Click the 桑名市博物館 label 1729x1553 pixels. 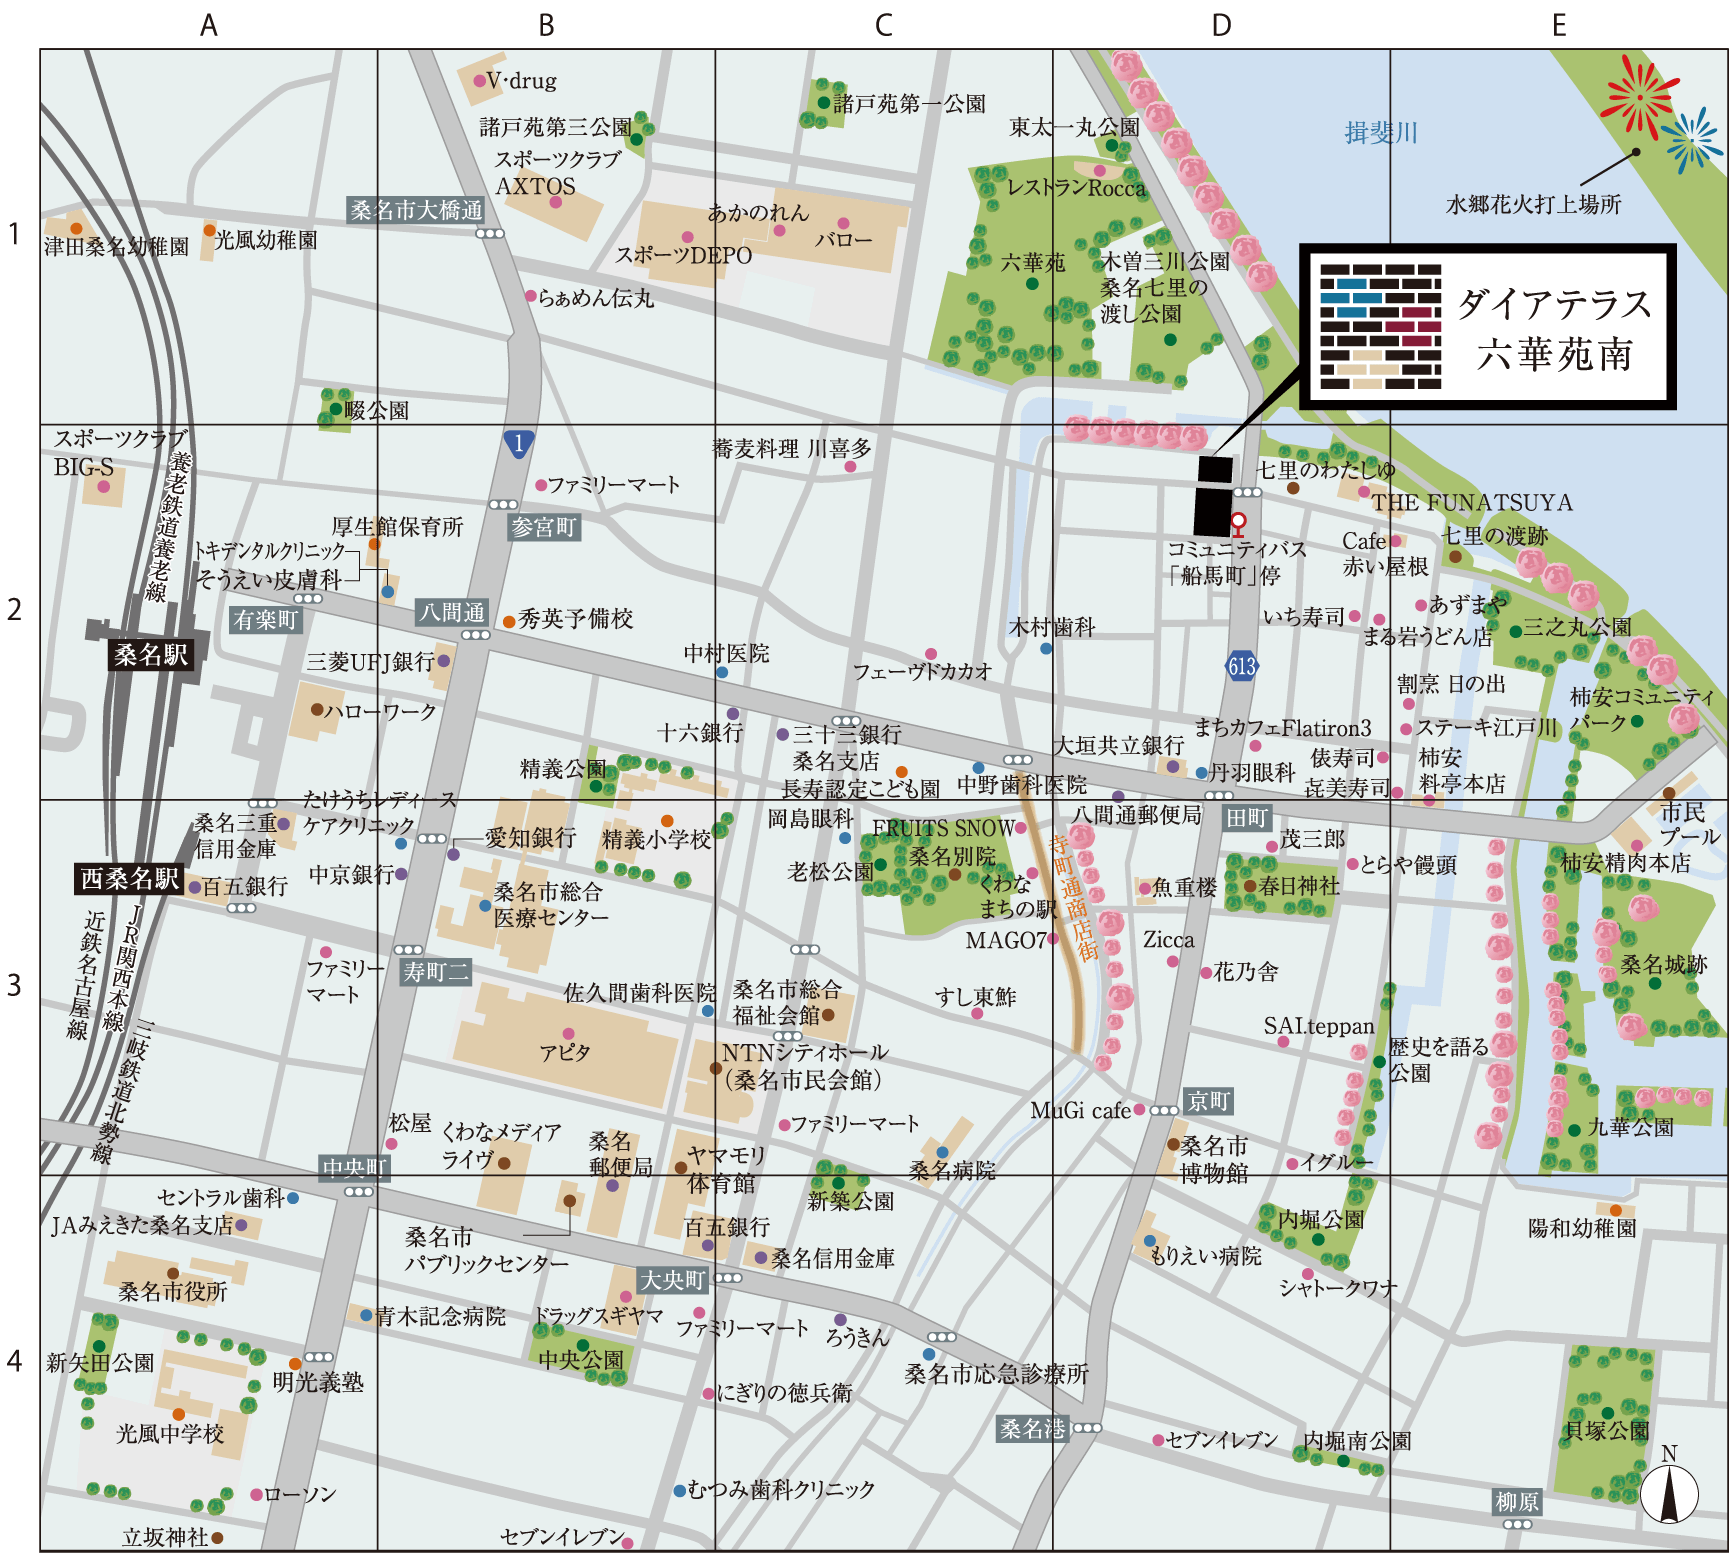(1214, 1159)
